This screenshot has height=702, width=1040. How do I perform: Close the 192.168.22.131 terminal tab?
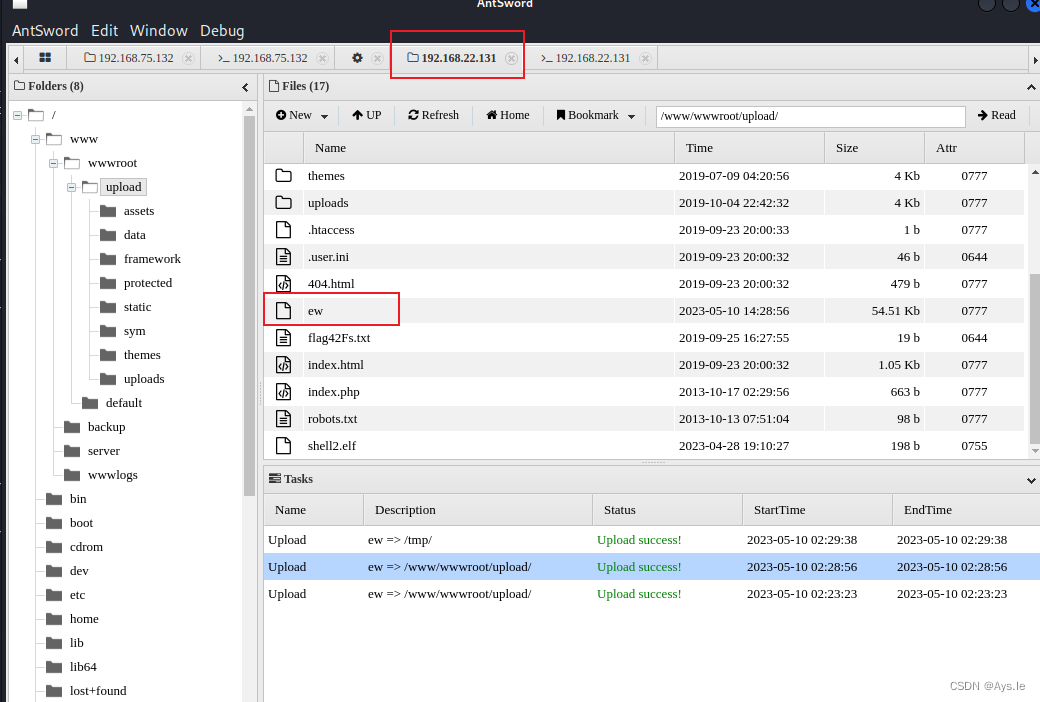[645, 58]
